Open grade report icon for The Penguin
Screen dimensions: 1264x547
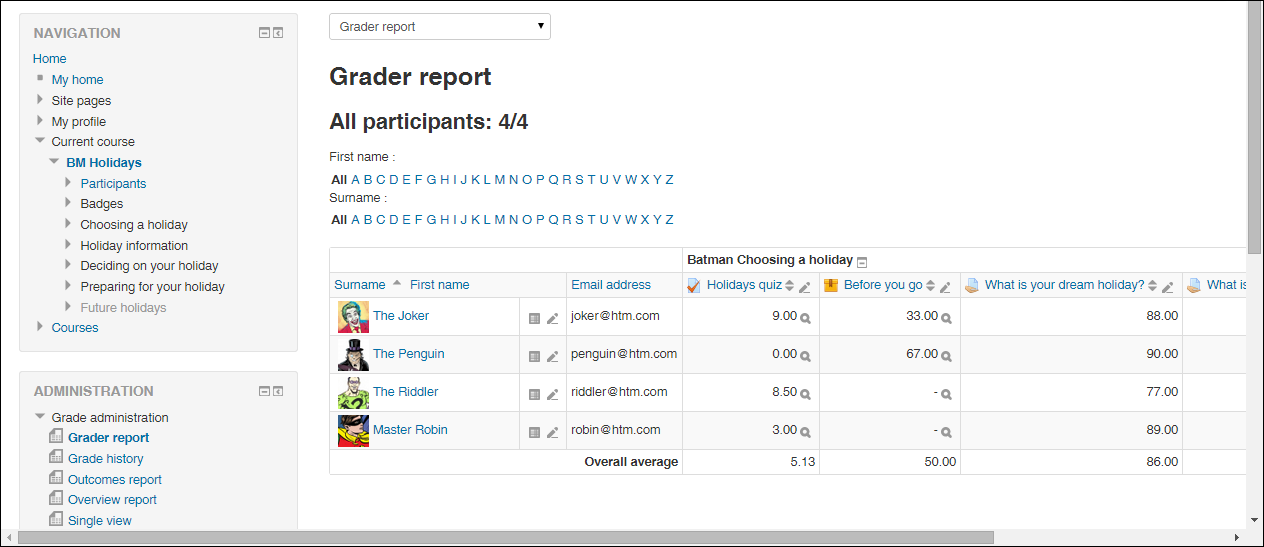(534, 357)
